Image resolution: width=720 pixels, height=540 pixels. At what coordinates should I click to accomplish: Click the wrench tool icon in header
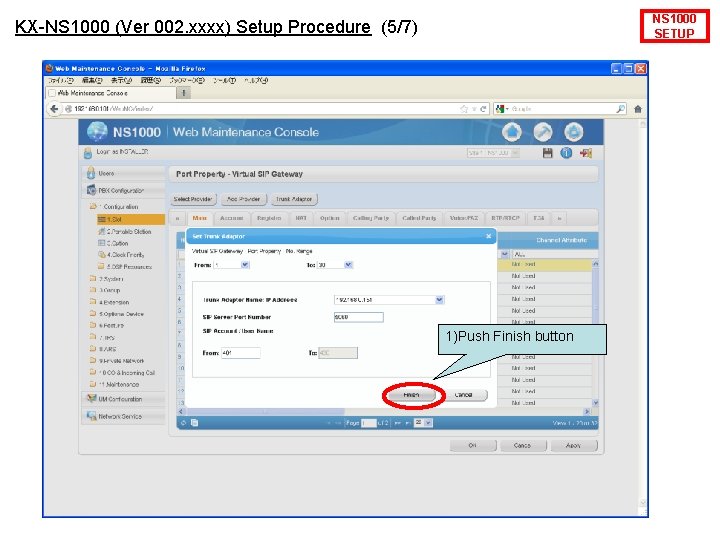[x=543, y=132]
